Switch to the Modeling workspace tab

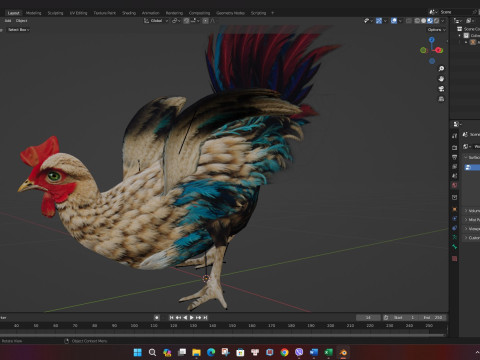tap(34, 13)
